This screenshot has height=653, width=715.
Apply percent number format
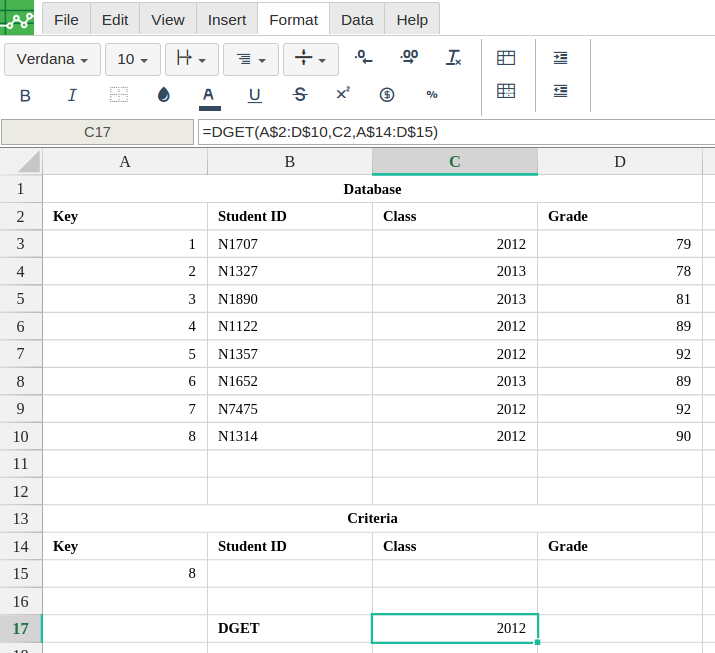[x=432, y=95]
